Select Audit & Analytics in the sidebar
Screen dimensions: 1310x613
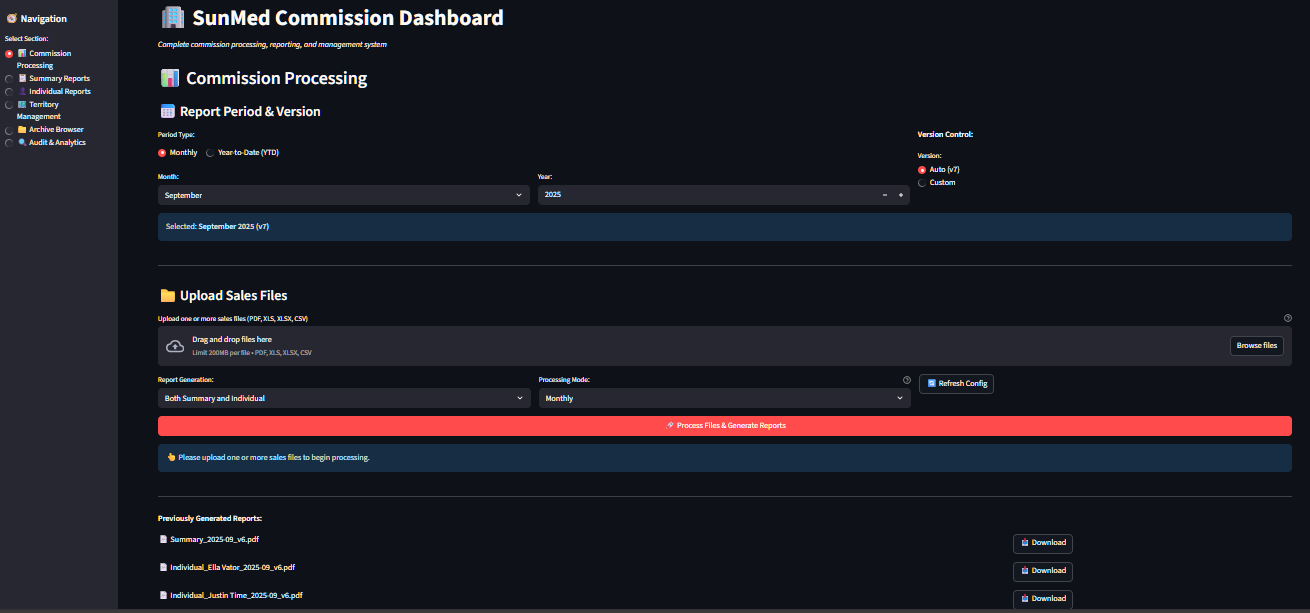click(x=8, y=141)
